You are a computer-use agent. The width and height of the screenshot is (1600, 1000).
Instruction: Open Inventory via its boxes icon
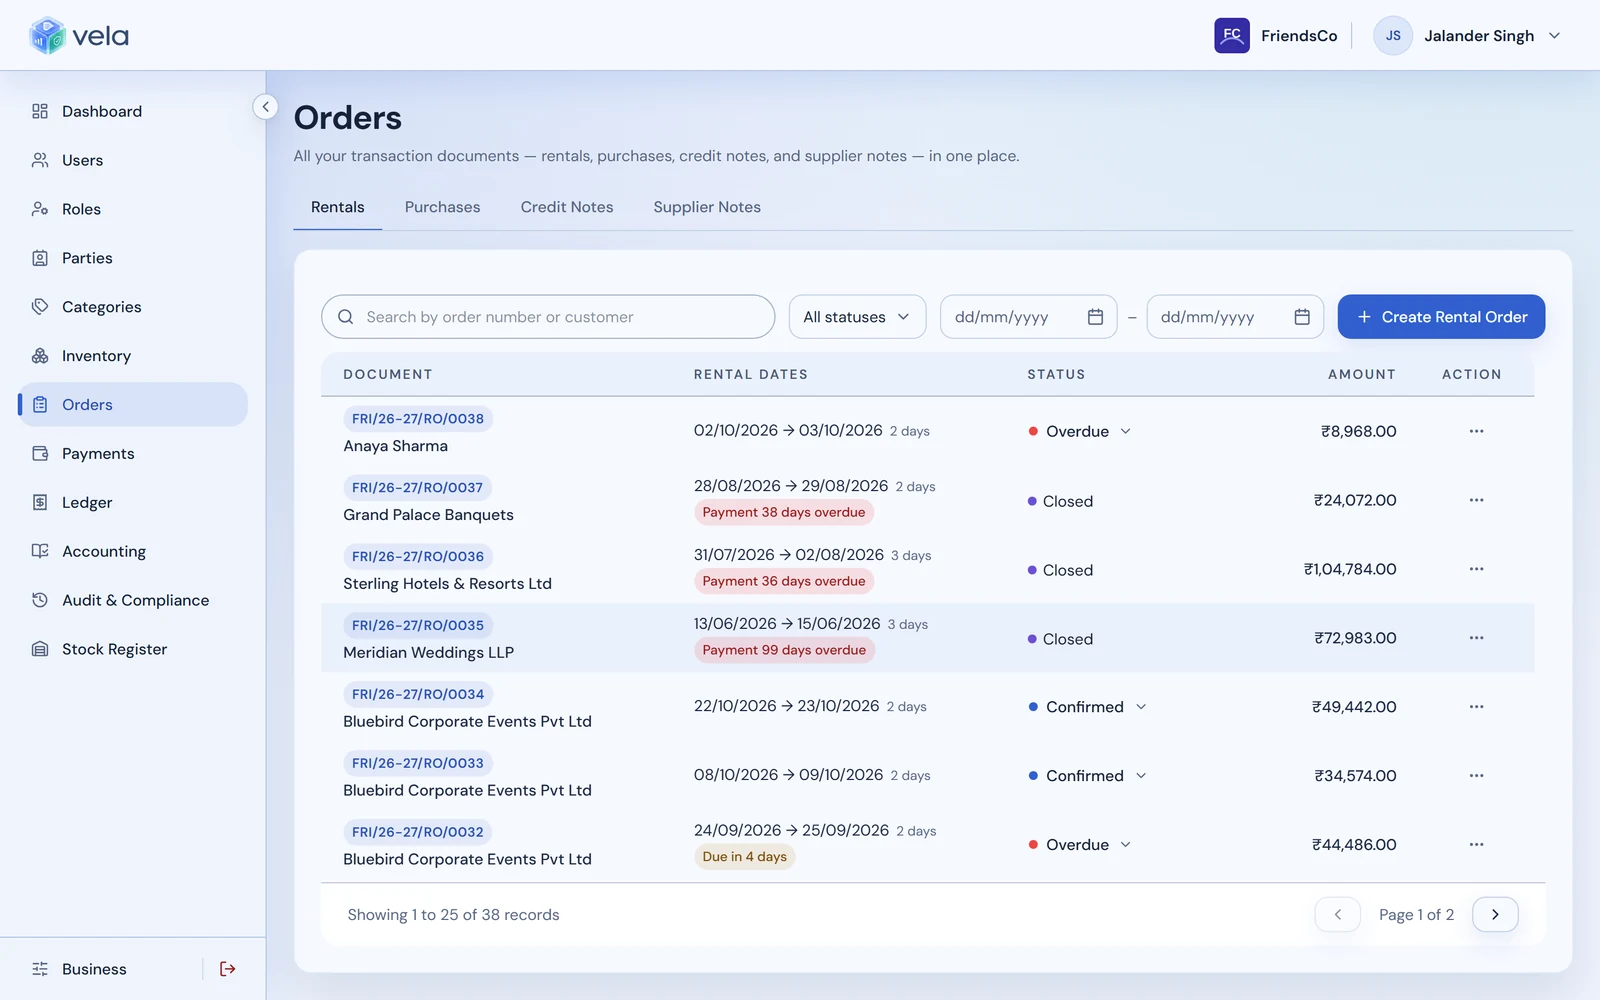tap(40, 356)
